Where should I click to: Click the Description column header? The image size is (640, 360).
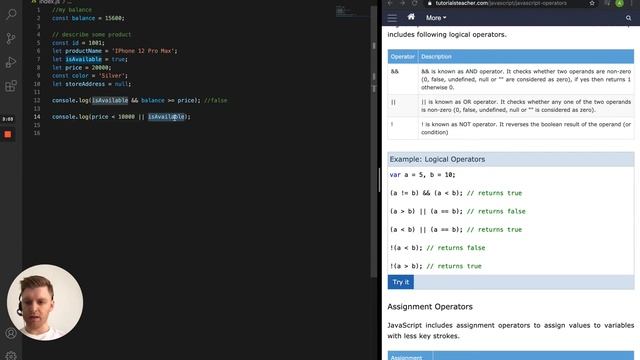(526, 57)
